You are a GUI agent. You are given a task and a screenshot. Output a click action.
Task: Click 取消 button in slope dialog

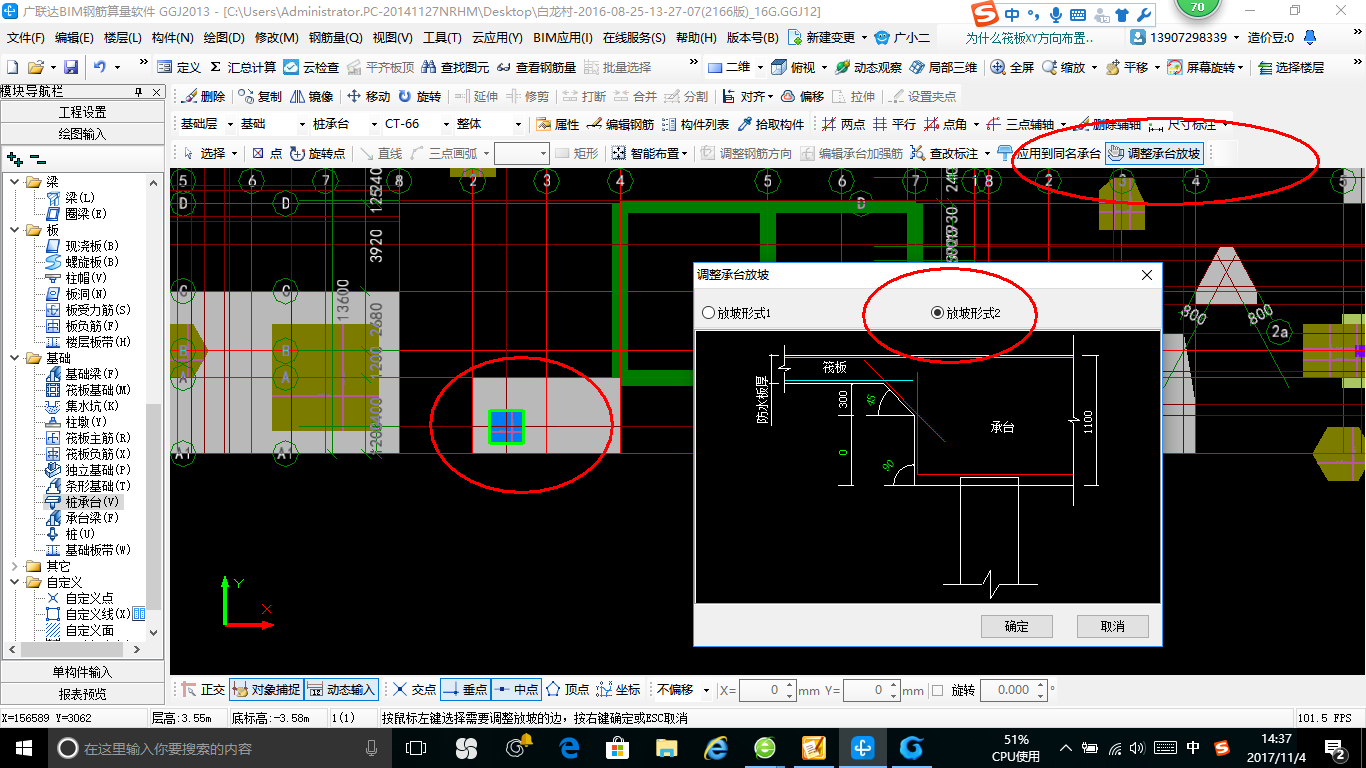click(x=1113, y=626)
